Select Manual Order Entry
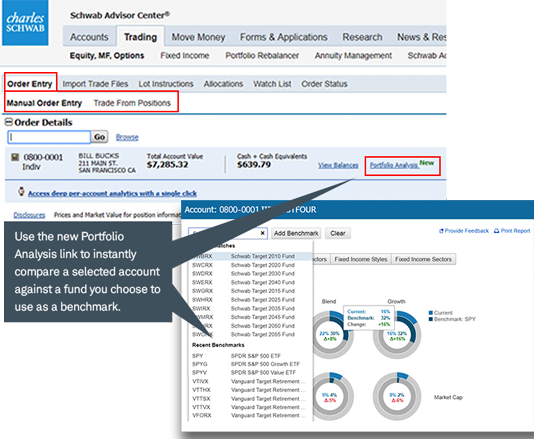The height and width of the screenshot is (439, 534). [44, 103]
